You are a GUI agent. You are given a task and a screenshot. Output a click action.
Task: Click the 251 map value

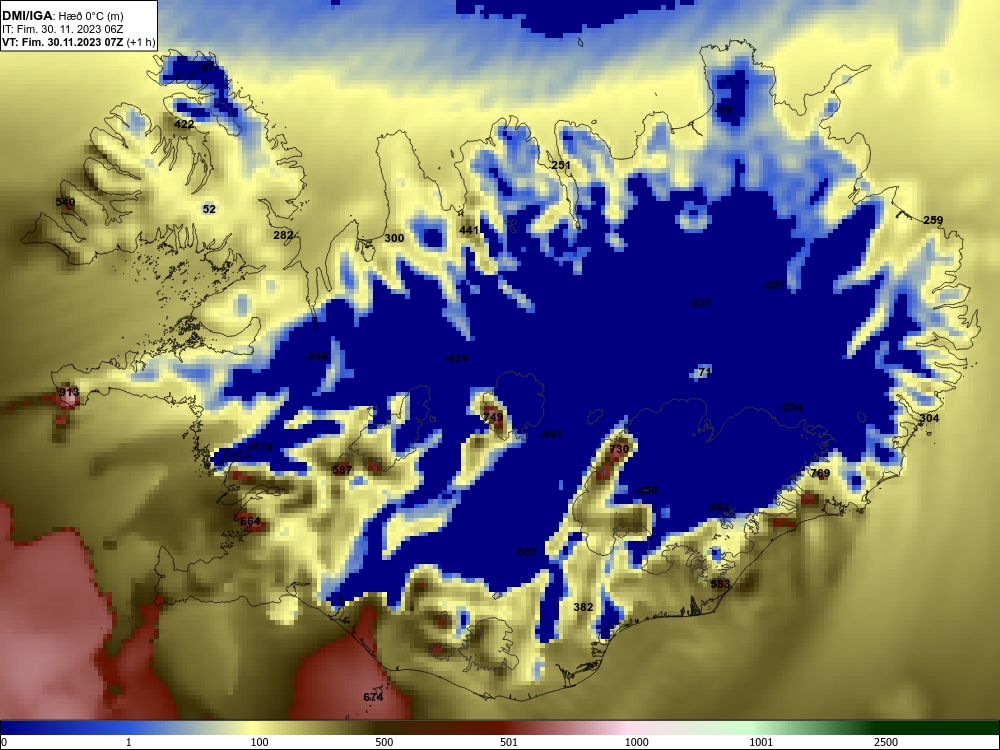(x=561, y=165)
